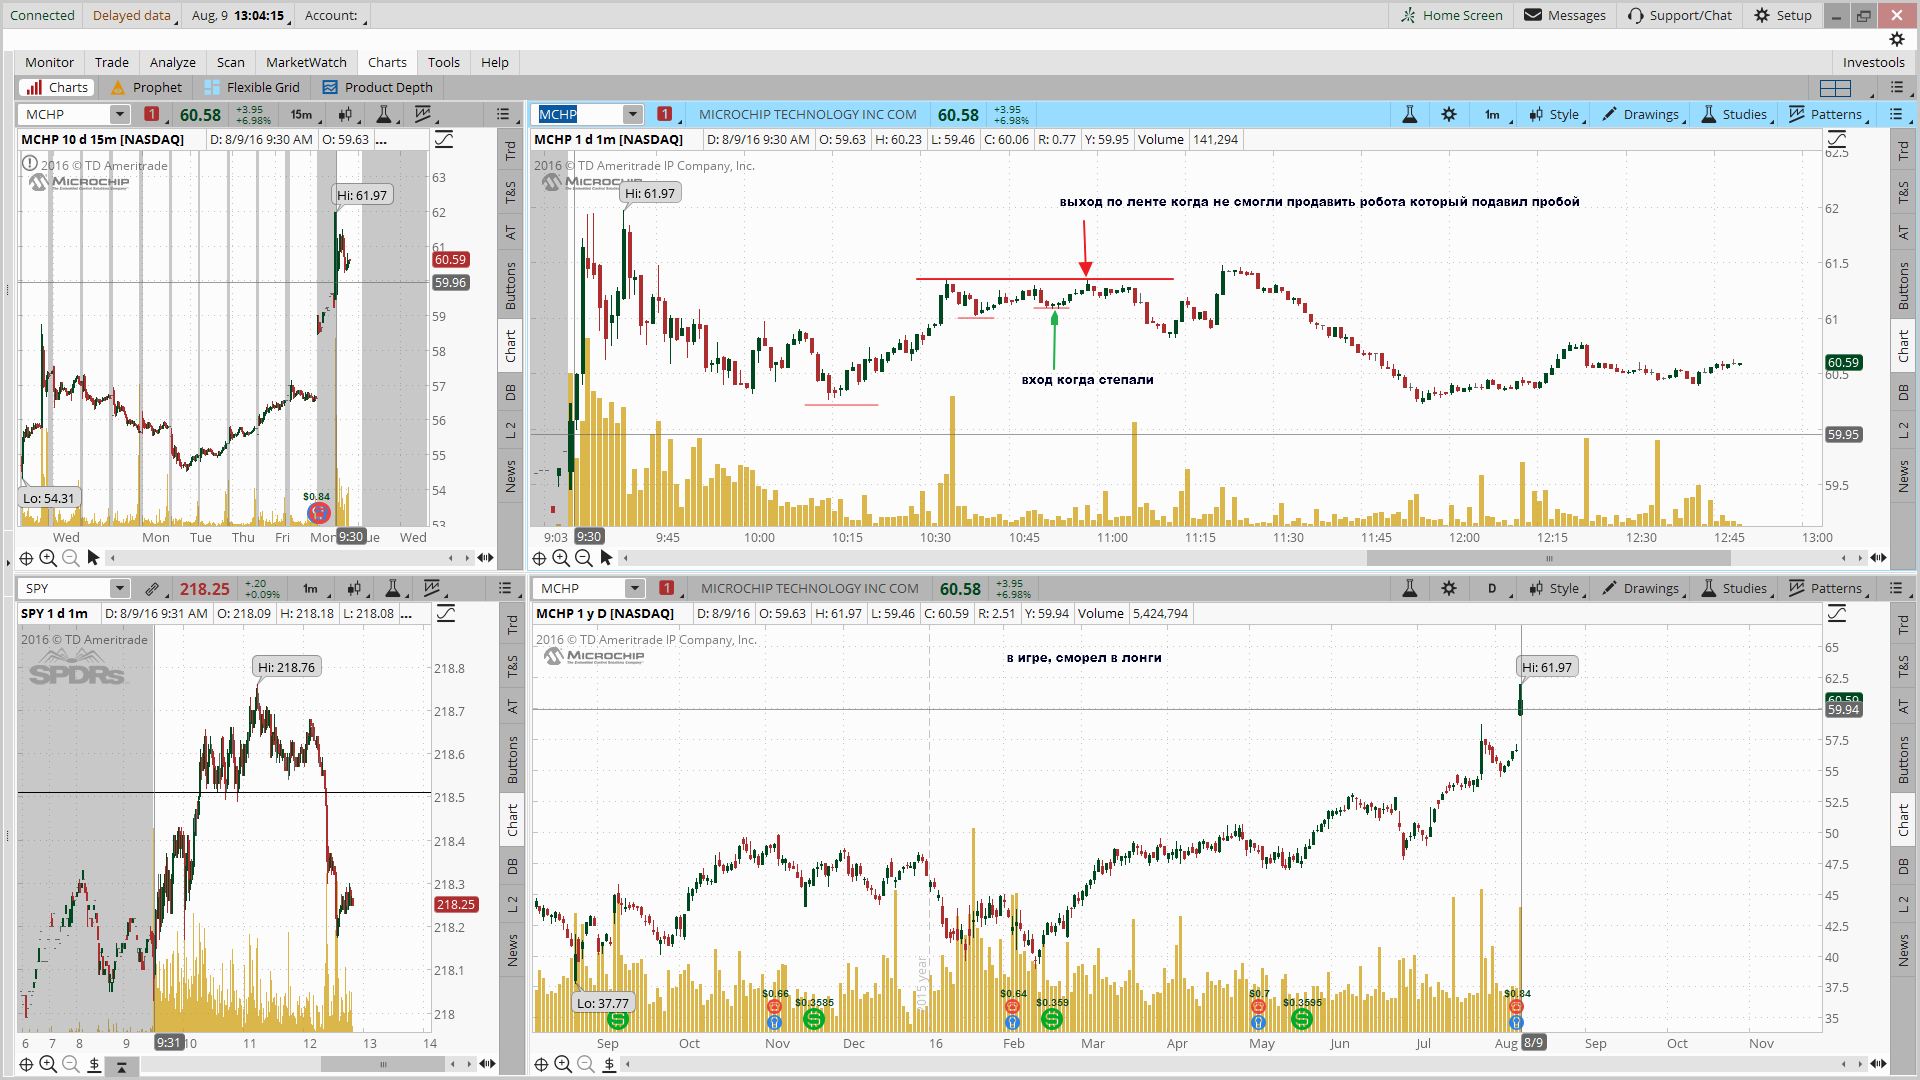
Task: Click the dollar sign icon under SPY chart
Action: pyautogui.click(x=94, y=1064)
